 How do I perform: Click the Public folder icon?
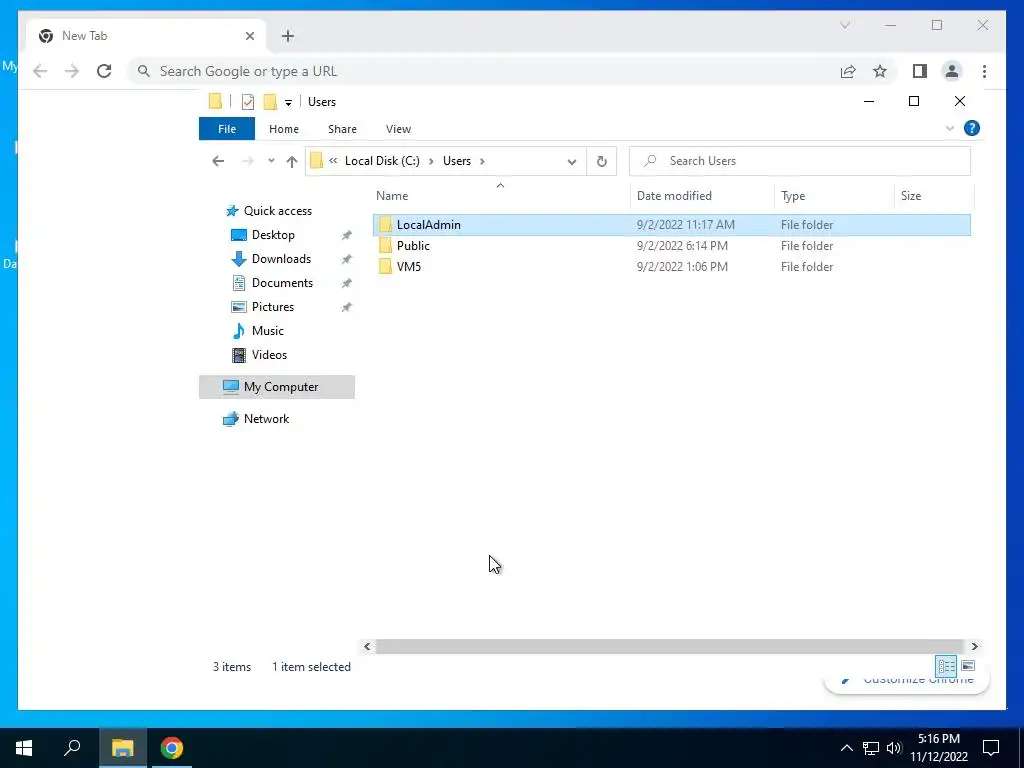pyautogui.click(x=385, y=246)
